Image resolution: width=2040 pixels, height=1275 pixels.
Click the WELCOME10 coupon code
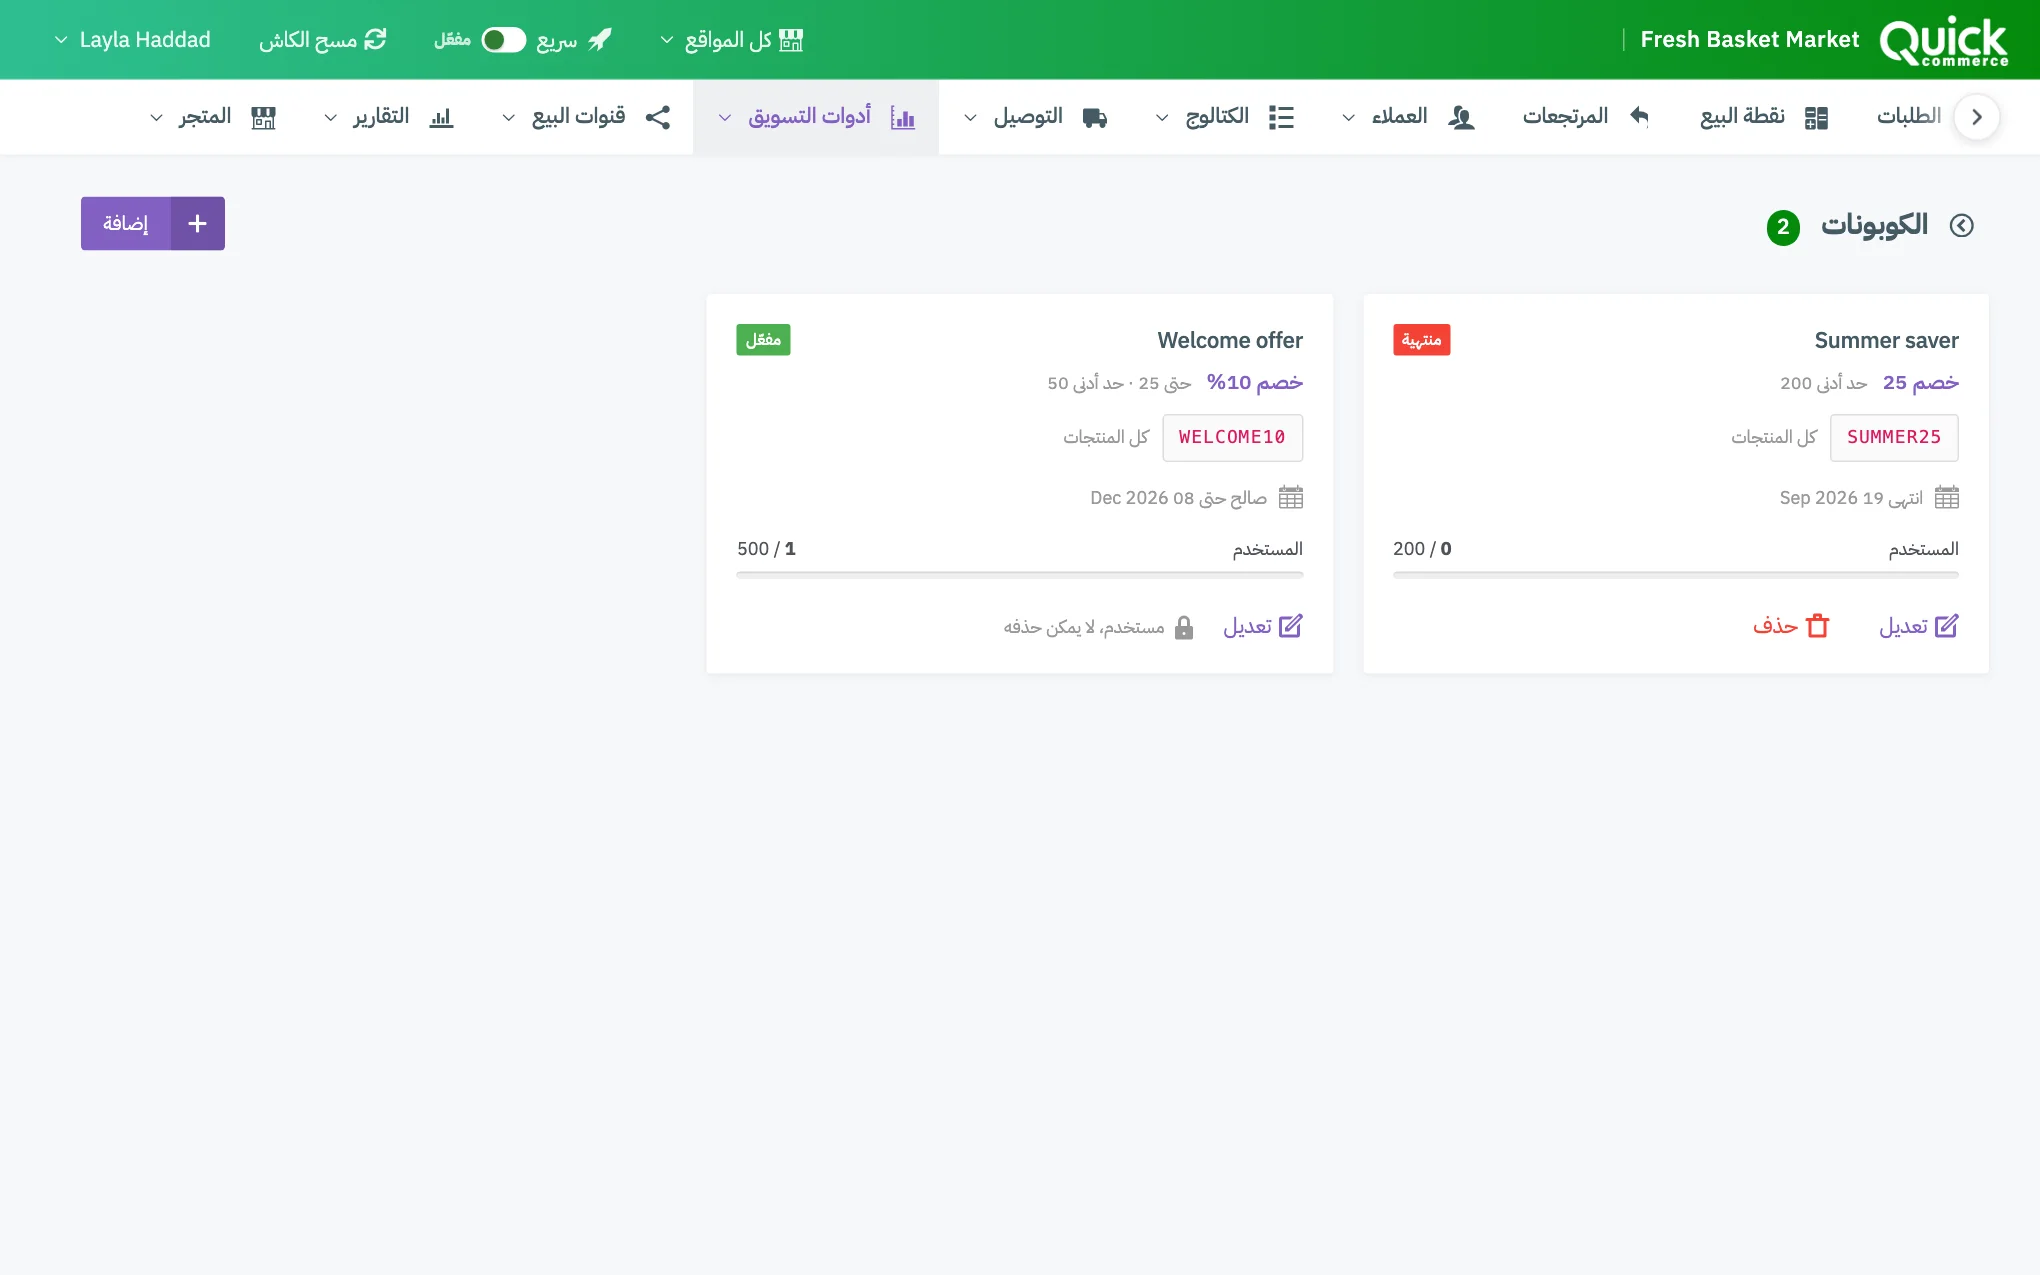pos(1232,437)
